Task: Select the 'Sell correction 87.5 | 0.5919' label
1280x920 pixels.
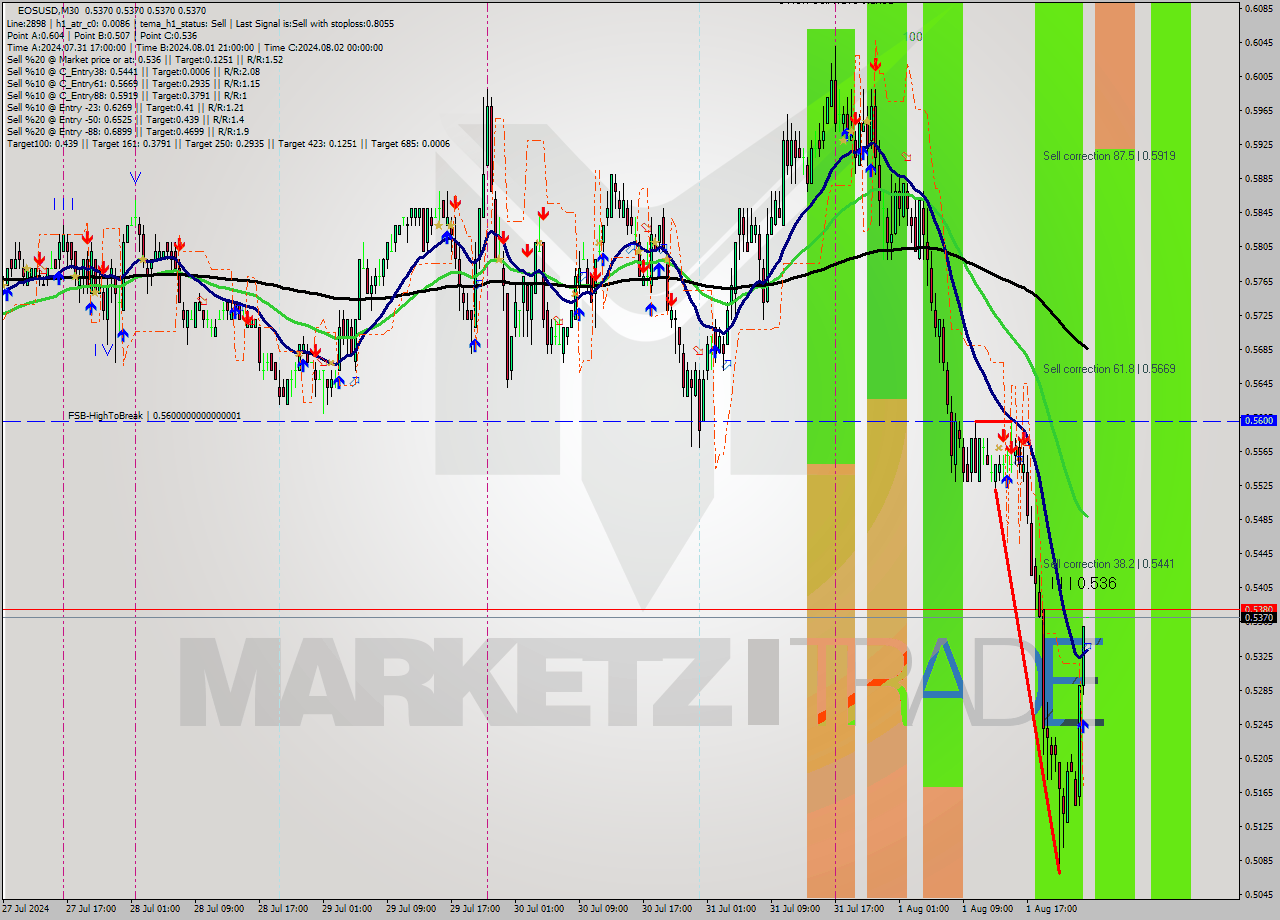Action: [1109, 156]
